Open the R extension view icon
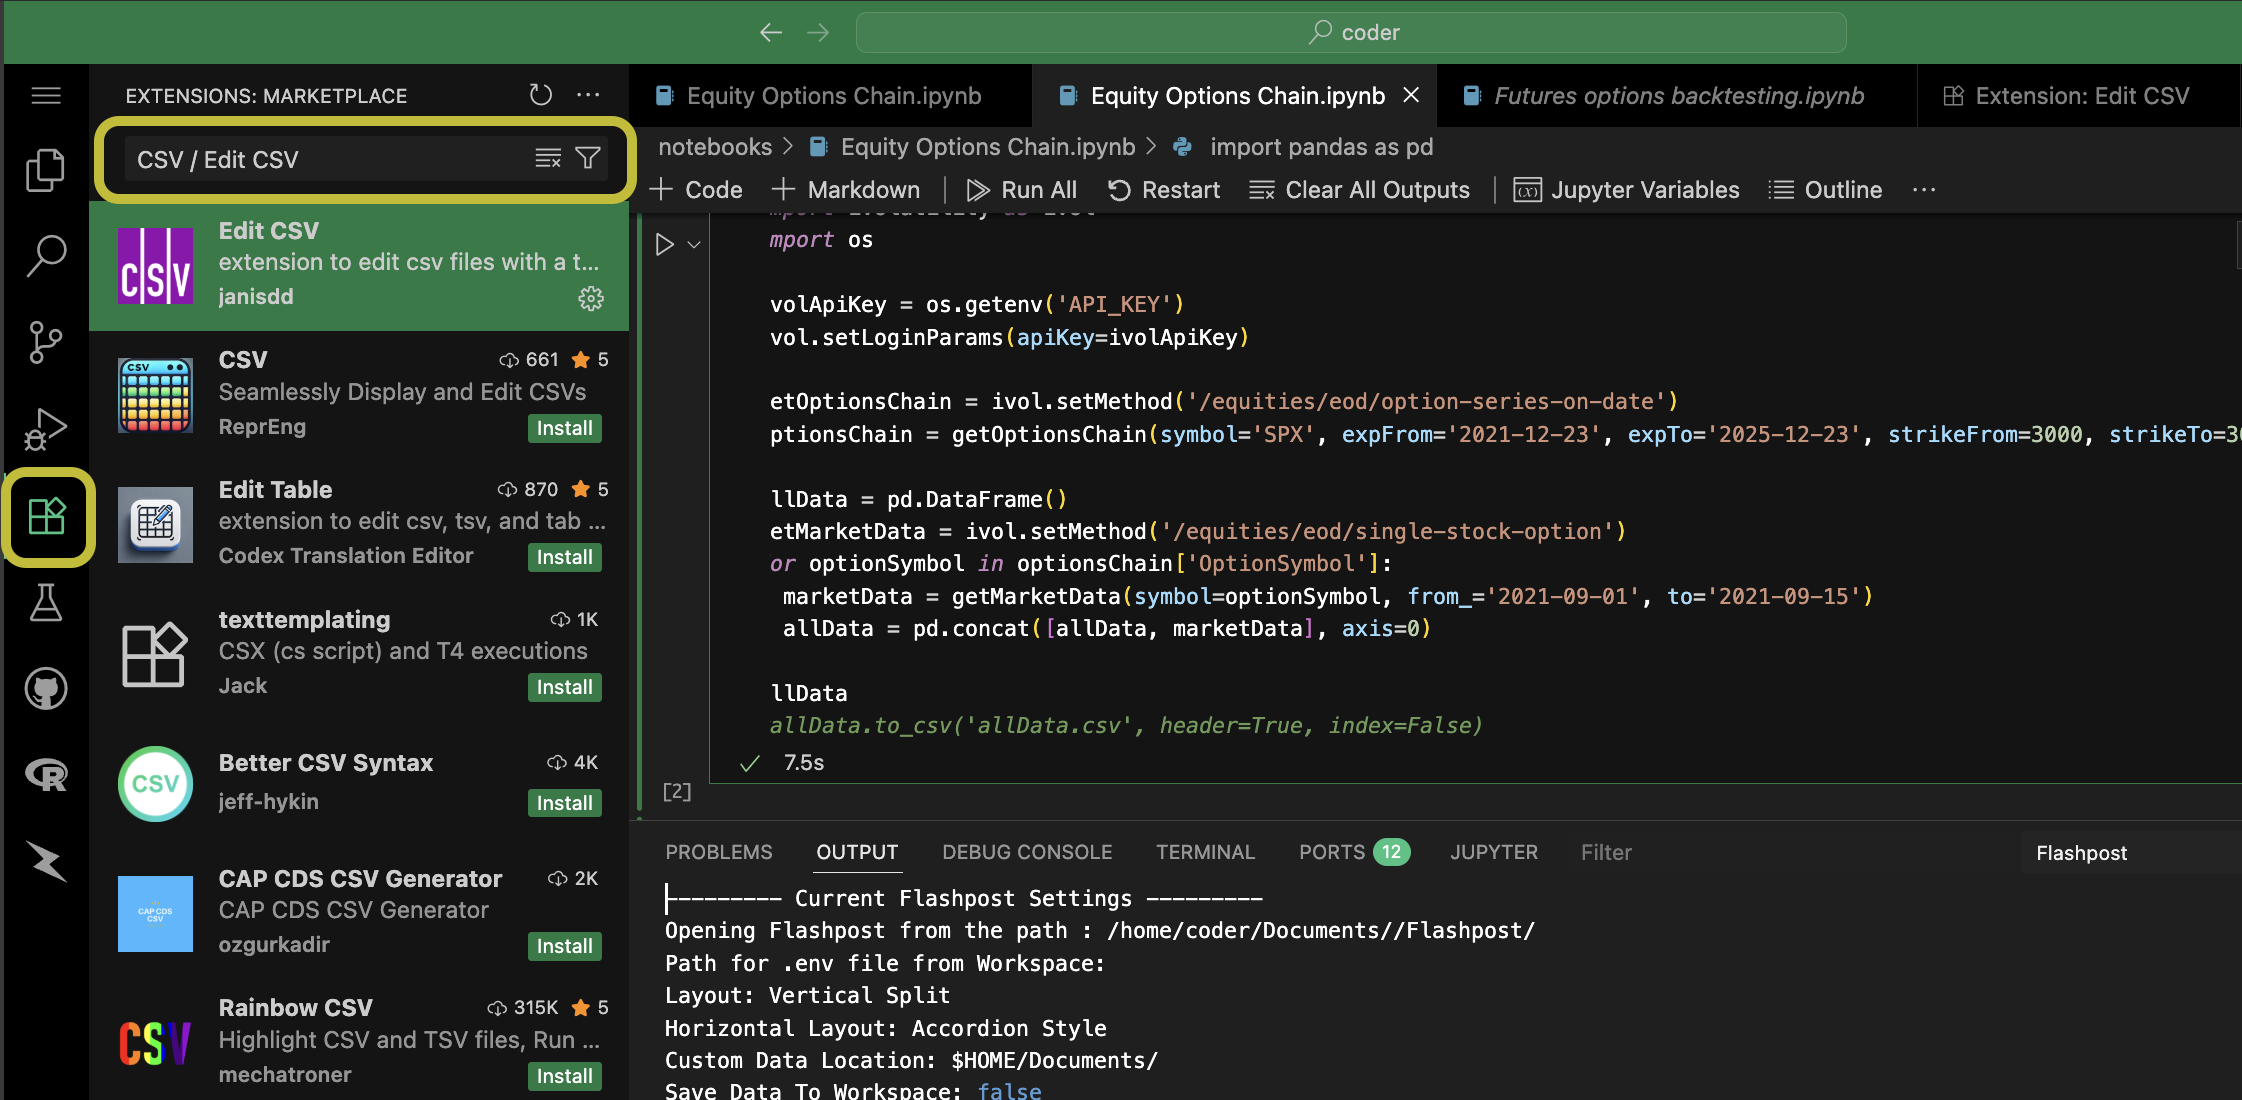Viewport: 2242px width, 1100px height. point(46,775)
